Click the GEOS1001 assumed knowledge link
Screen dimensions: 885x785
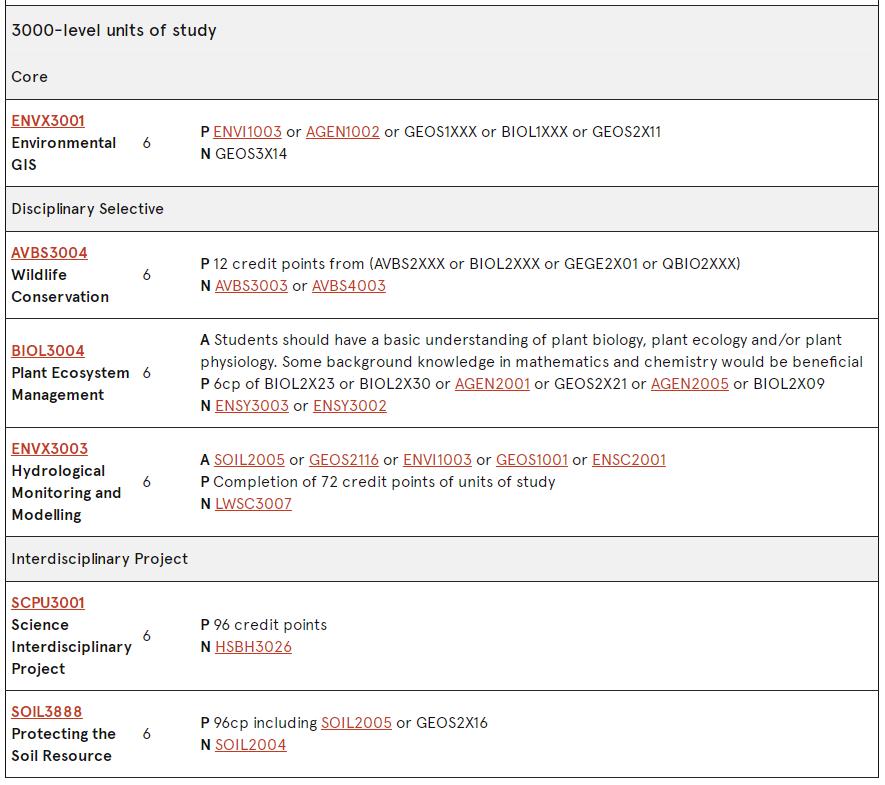[532, 460]
